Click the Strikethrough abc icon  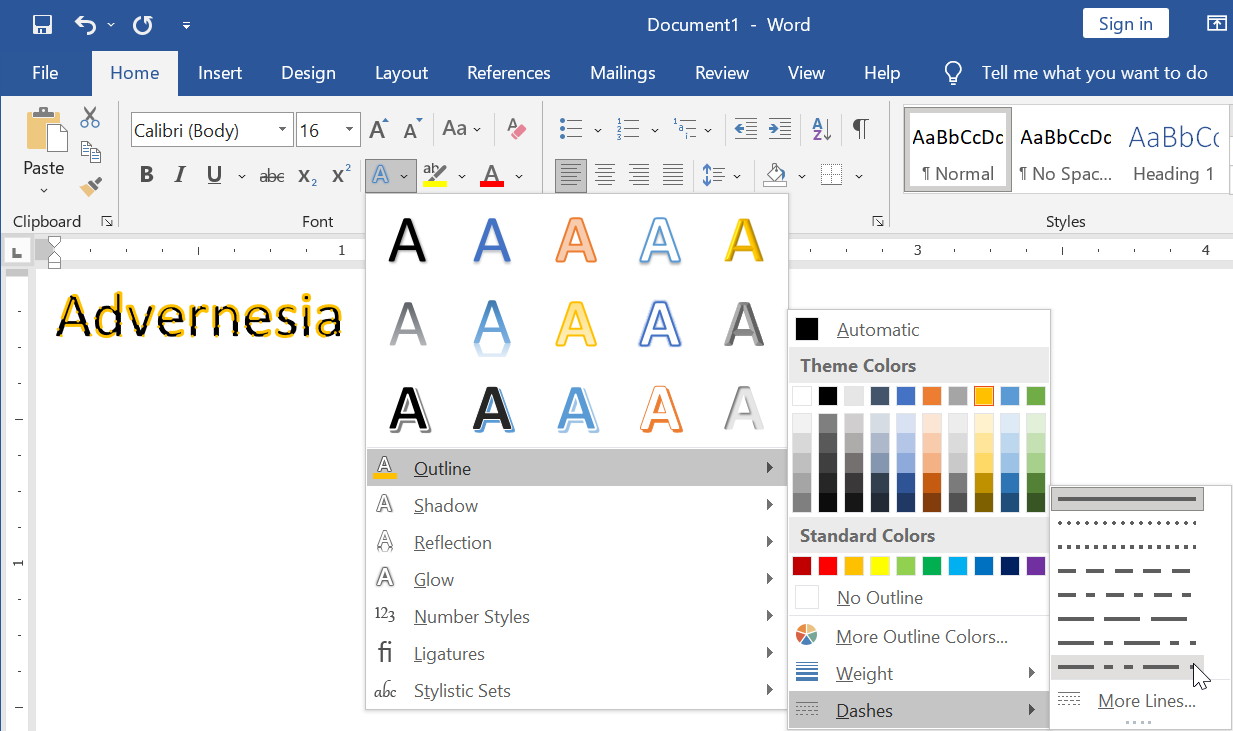click(272, 176)
